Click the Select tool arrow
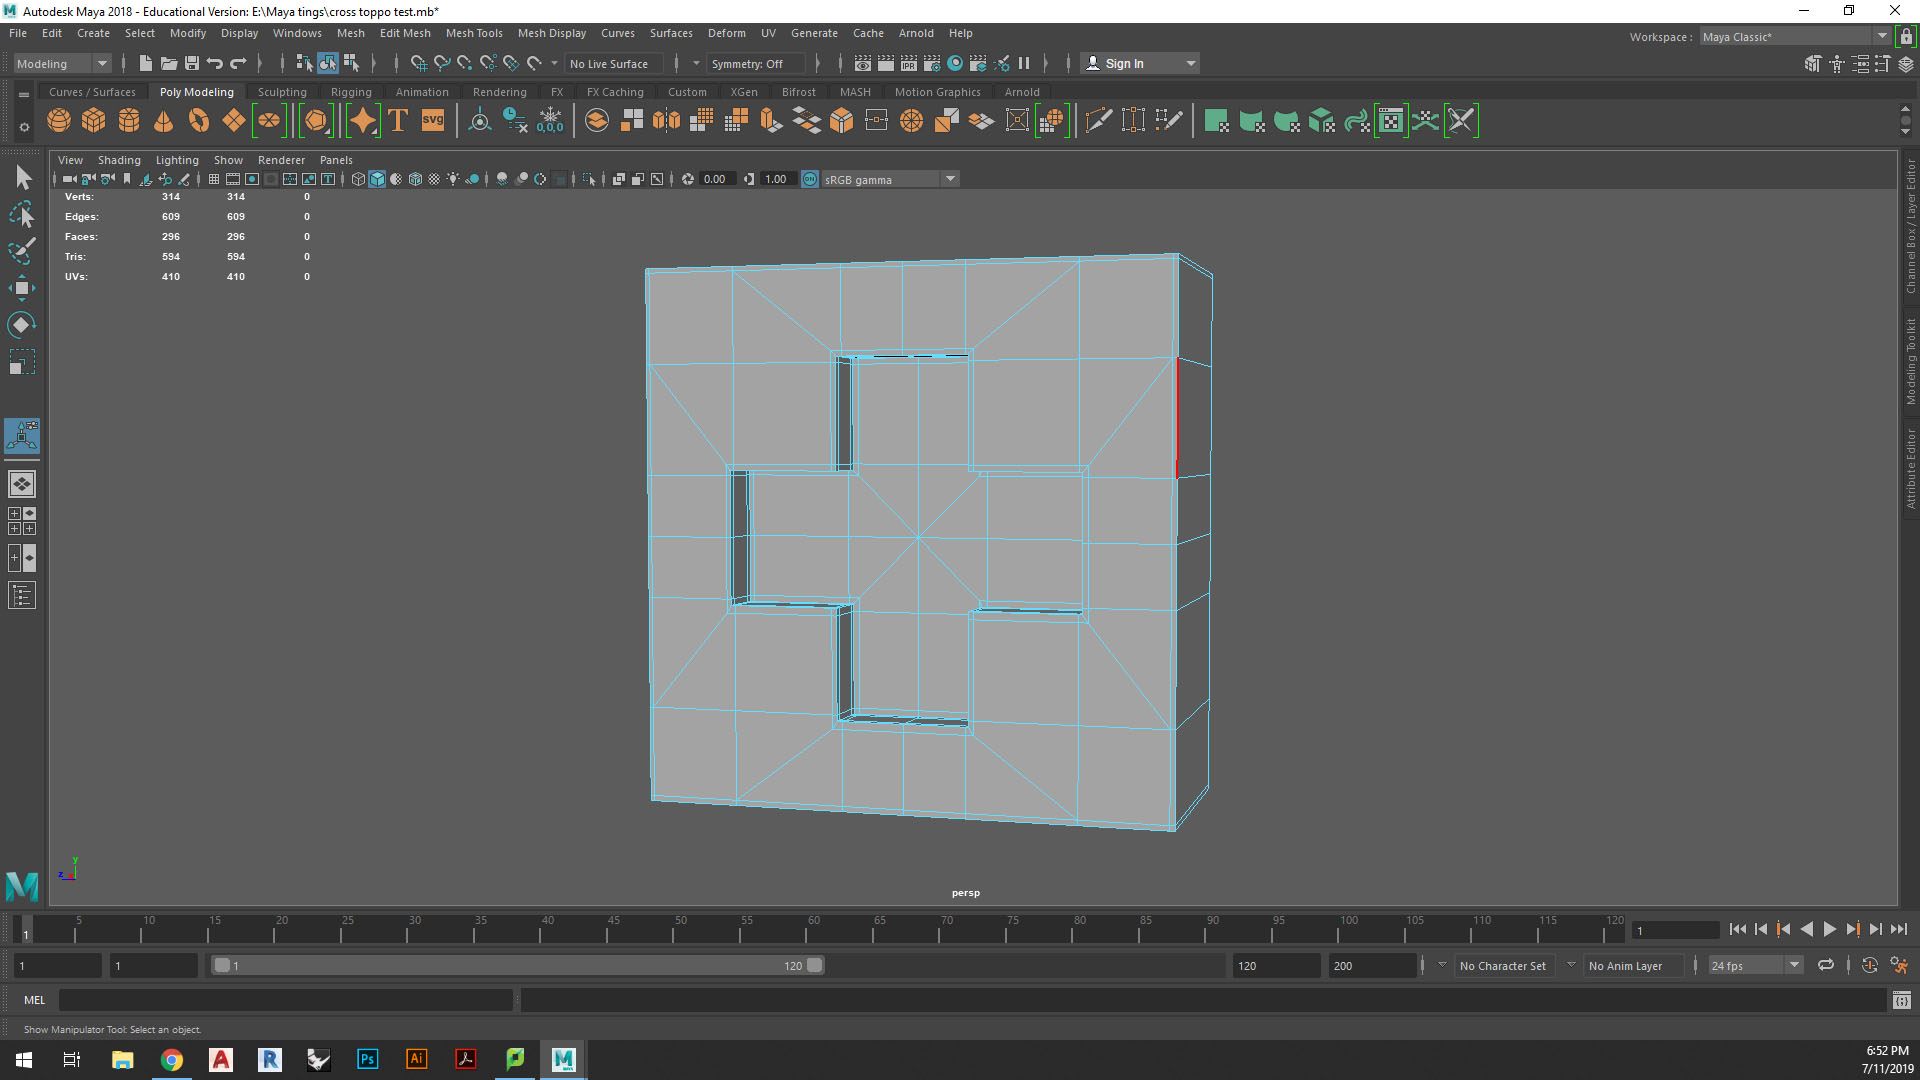 (x=22, y=178)
